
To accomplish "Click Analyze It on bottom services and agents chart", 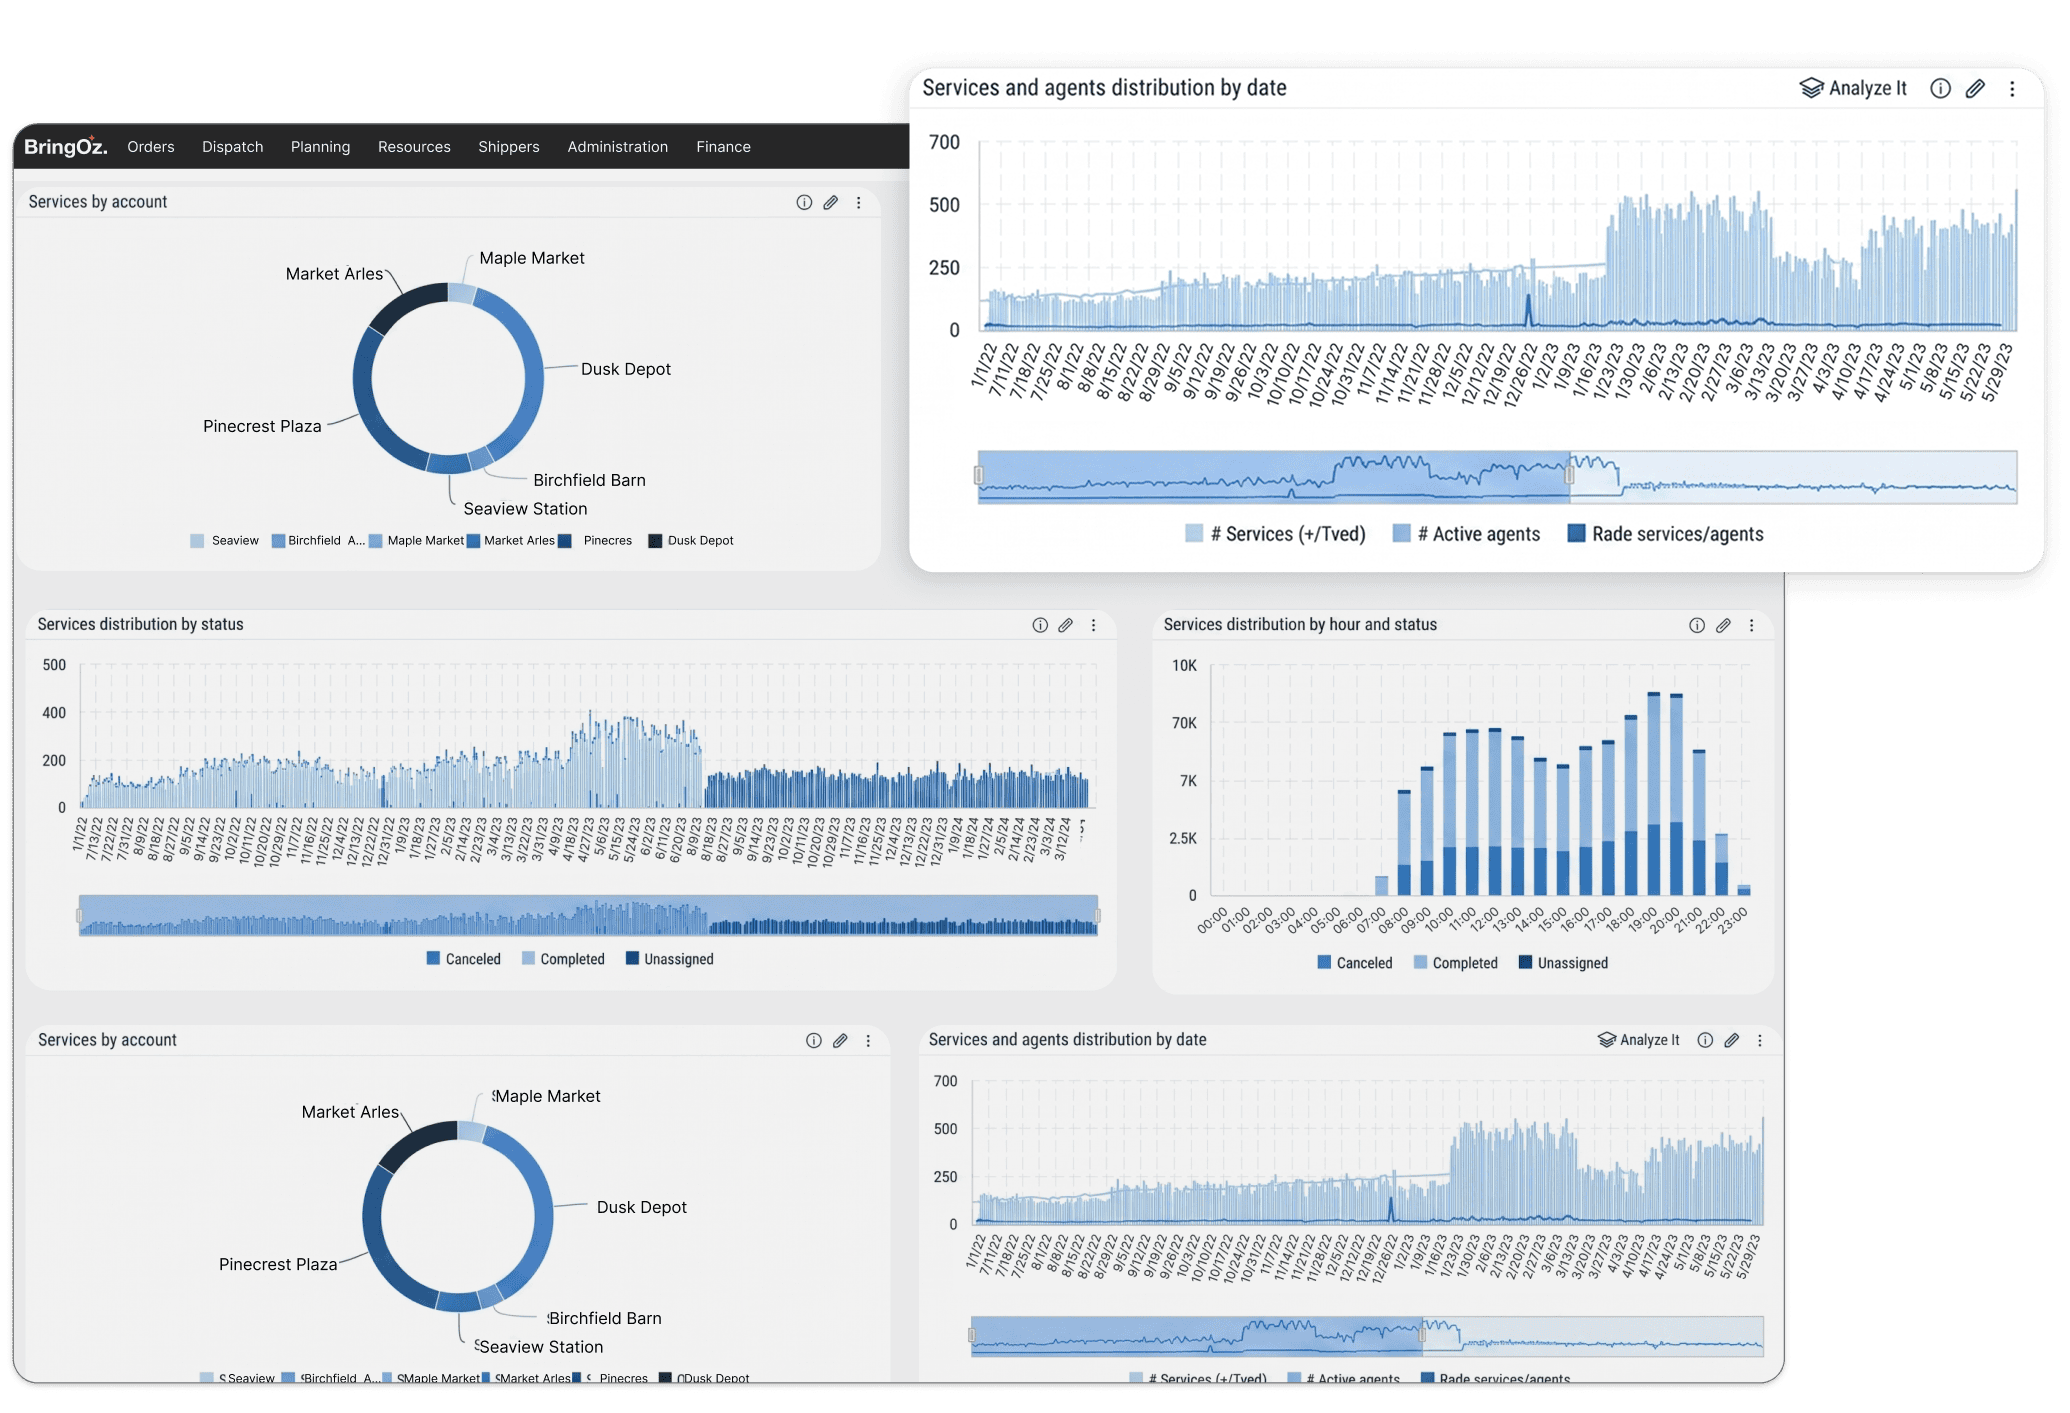I will pyautogui.click(x=1639, y=1040).
